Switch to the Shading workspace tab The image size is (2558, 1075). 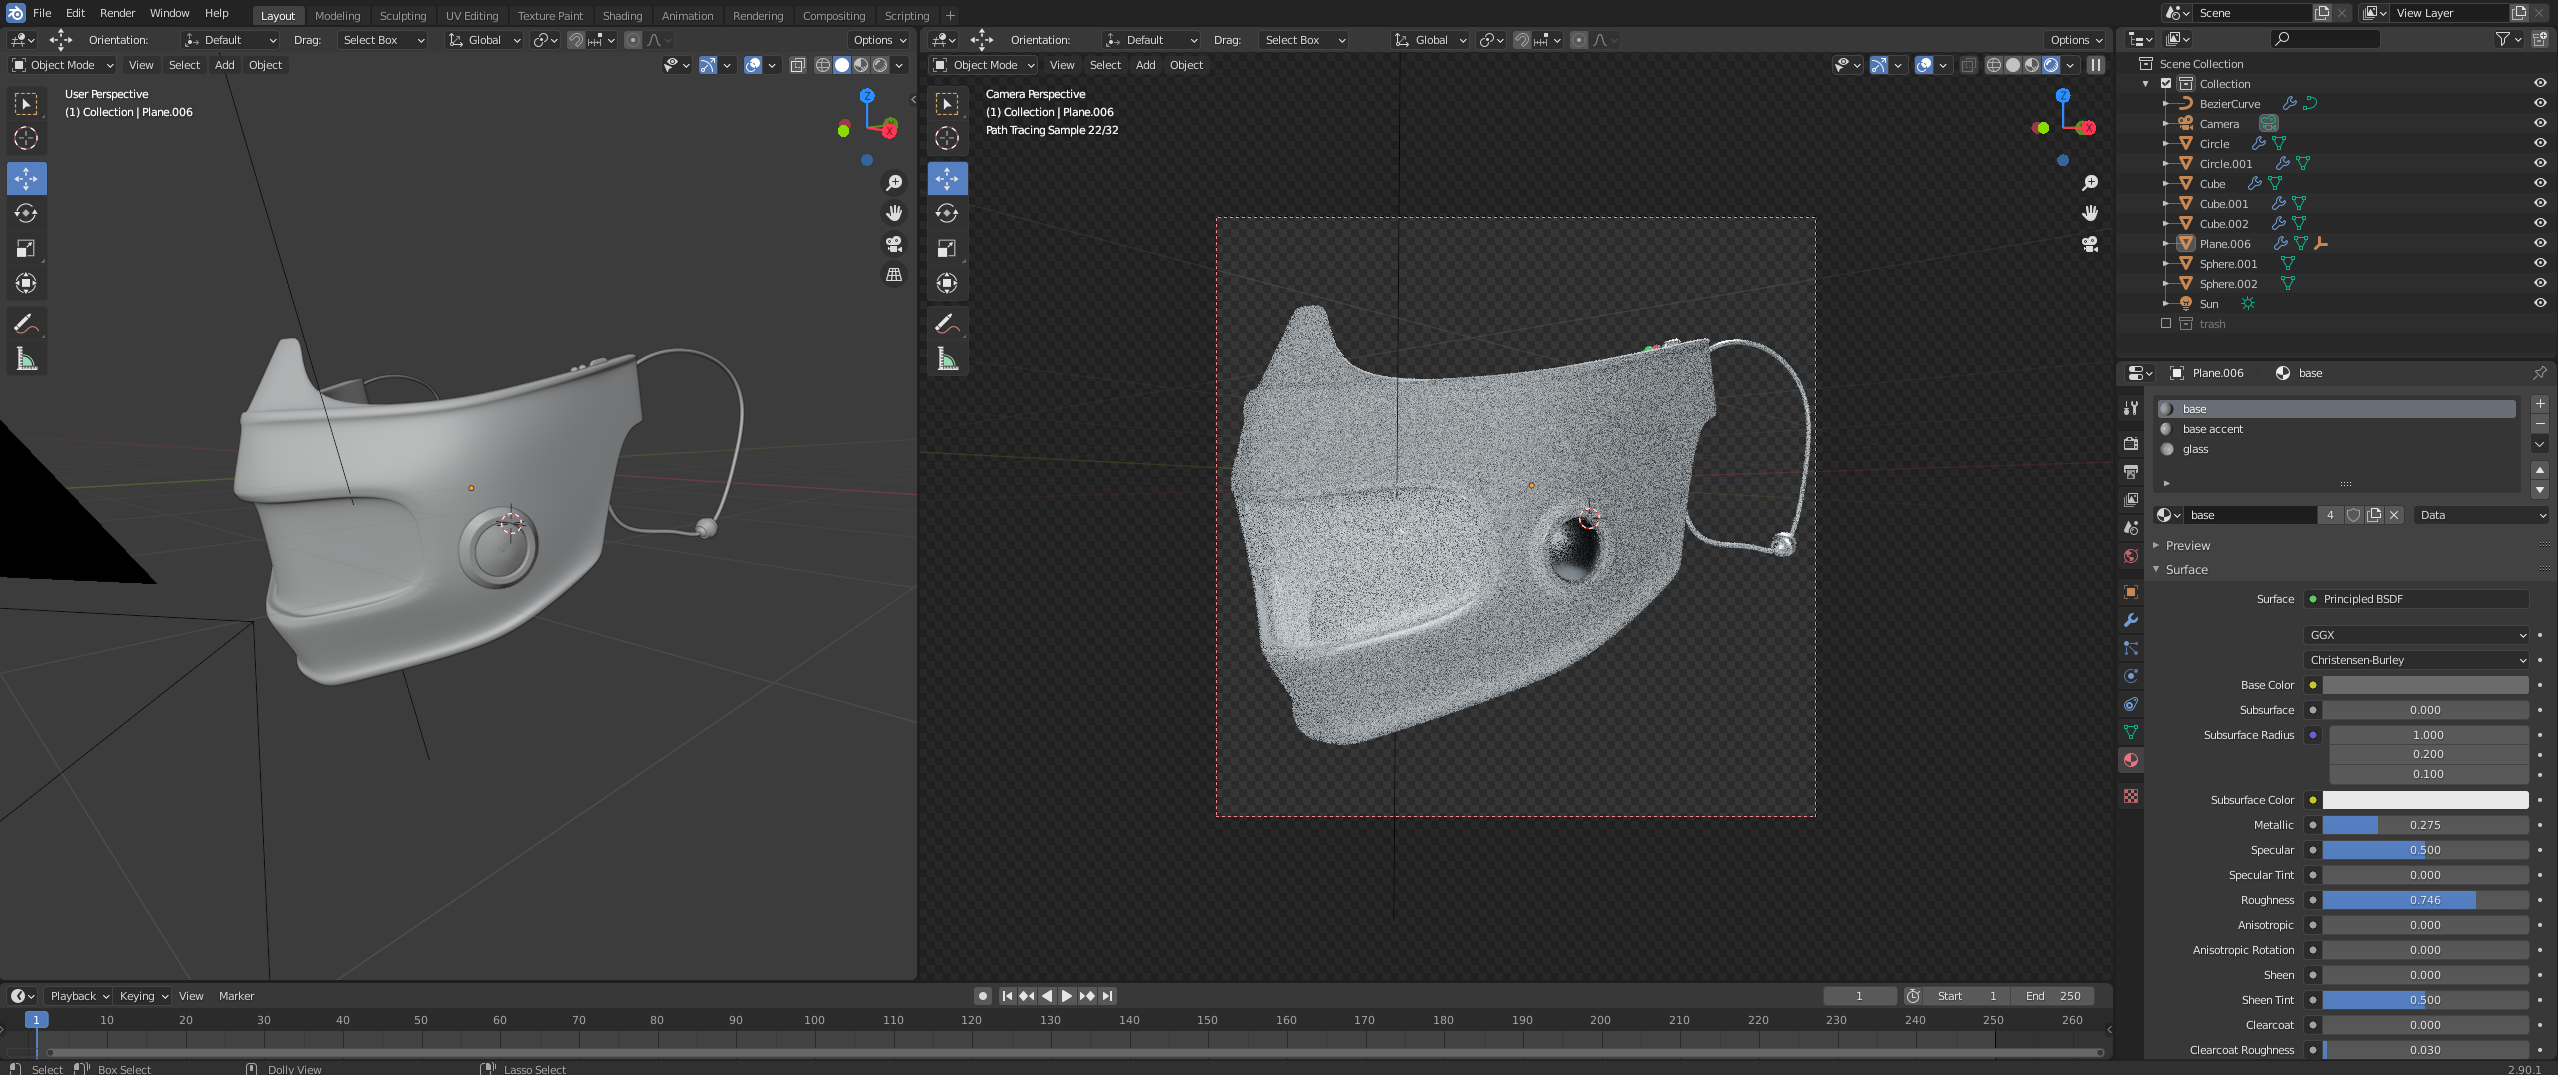click(x=622, y=15)
